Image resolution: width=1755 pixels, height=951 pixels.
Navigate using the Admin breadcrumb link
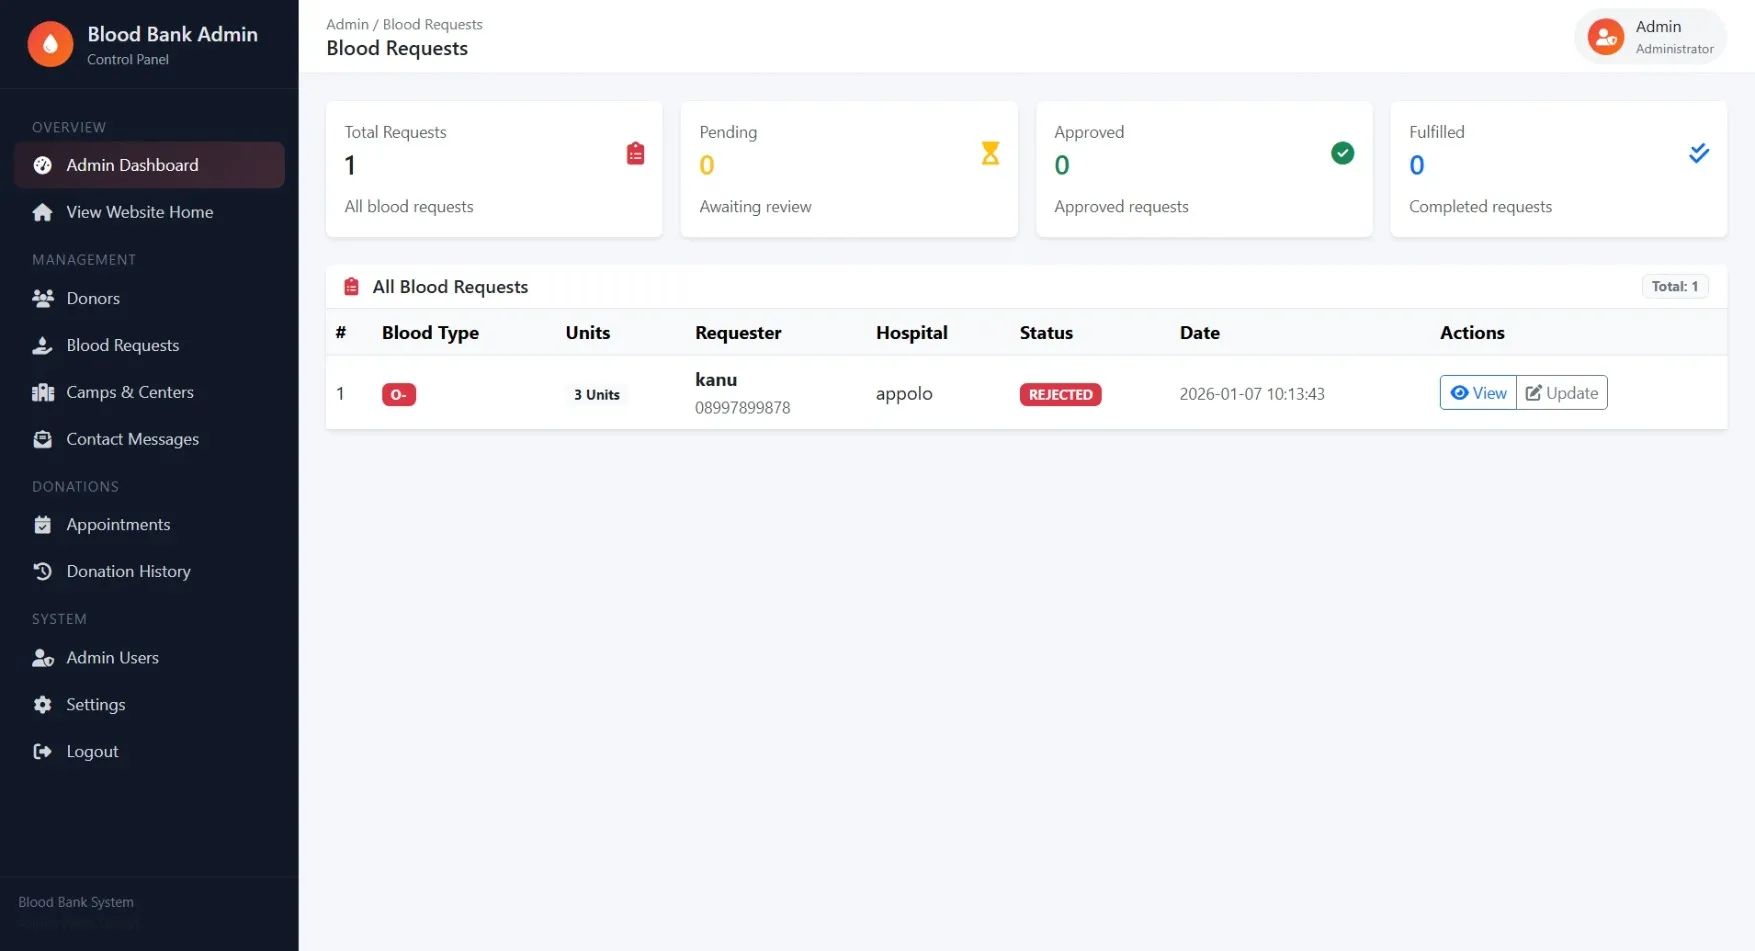pyautogui.click(x=347, y=24)
